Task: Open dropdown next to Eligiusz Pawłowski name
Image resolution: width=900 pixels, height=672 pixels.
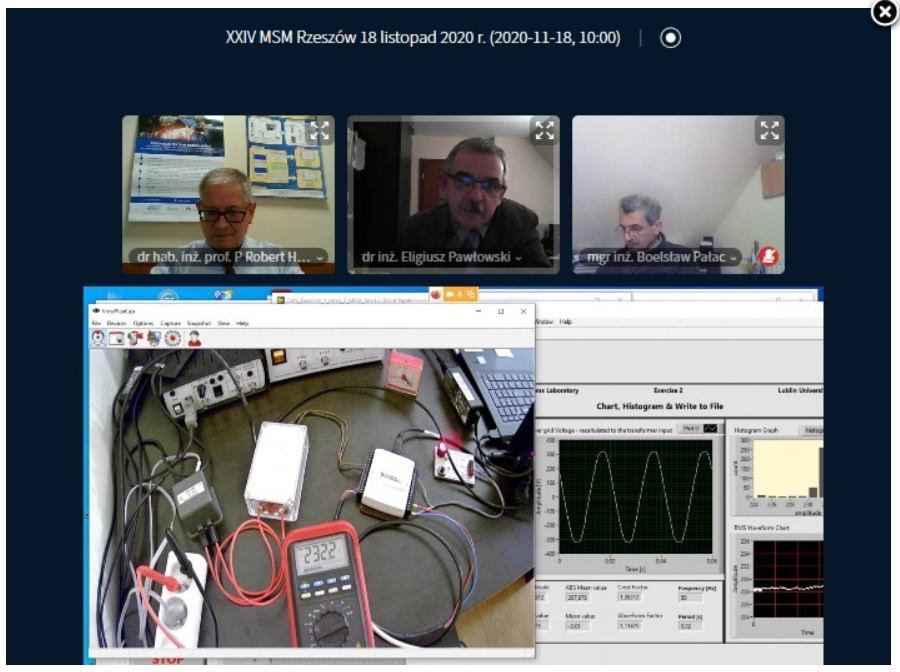Action: (518, 258)
